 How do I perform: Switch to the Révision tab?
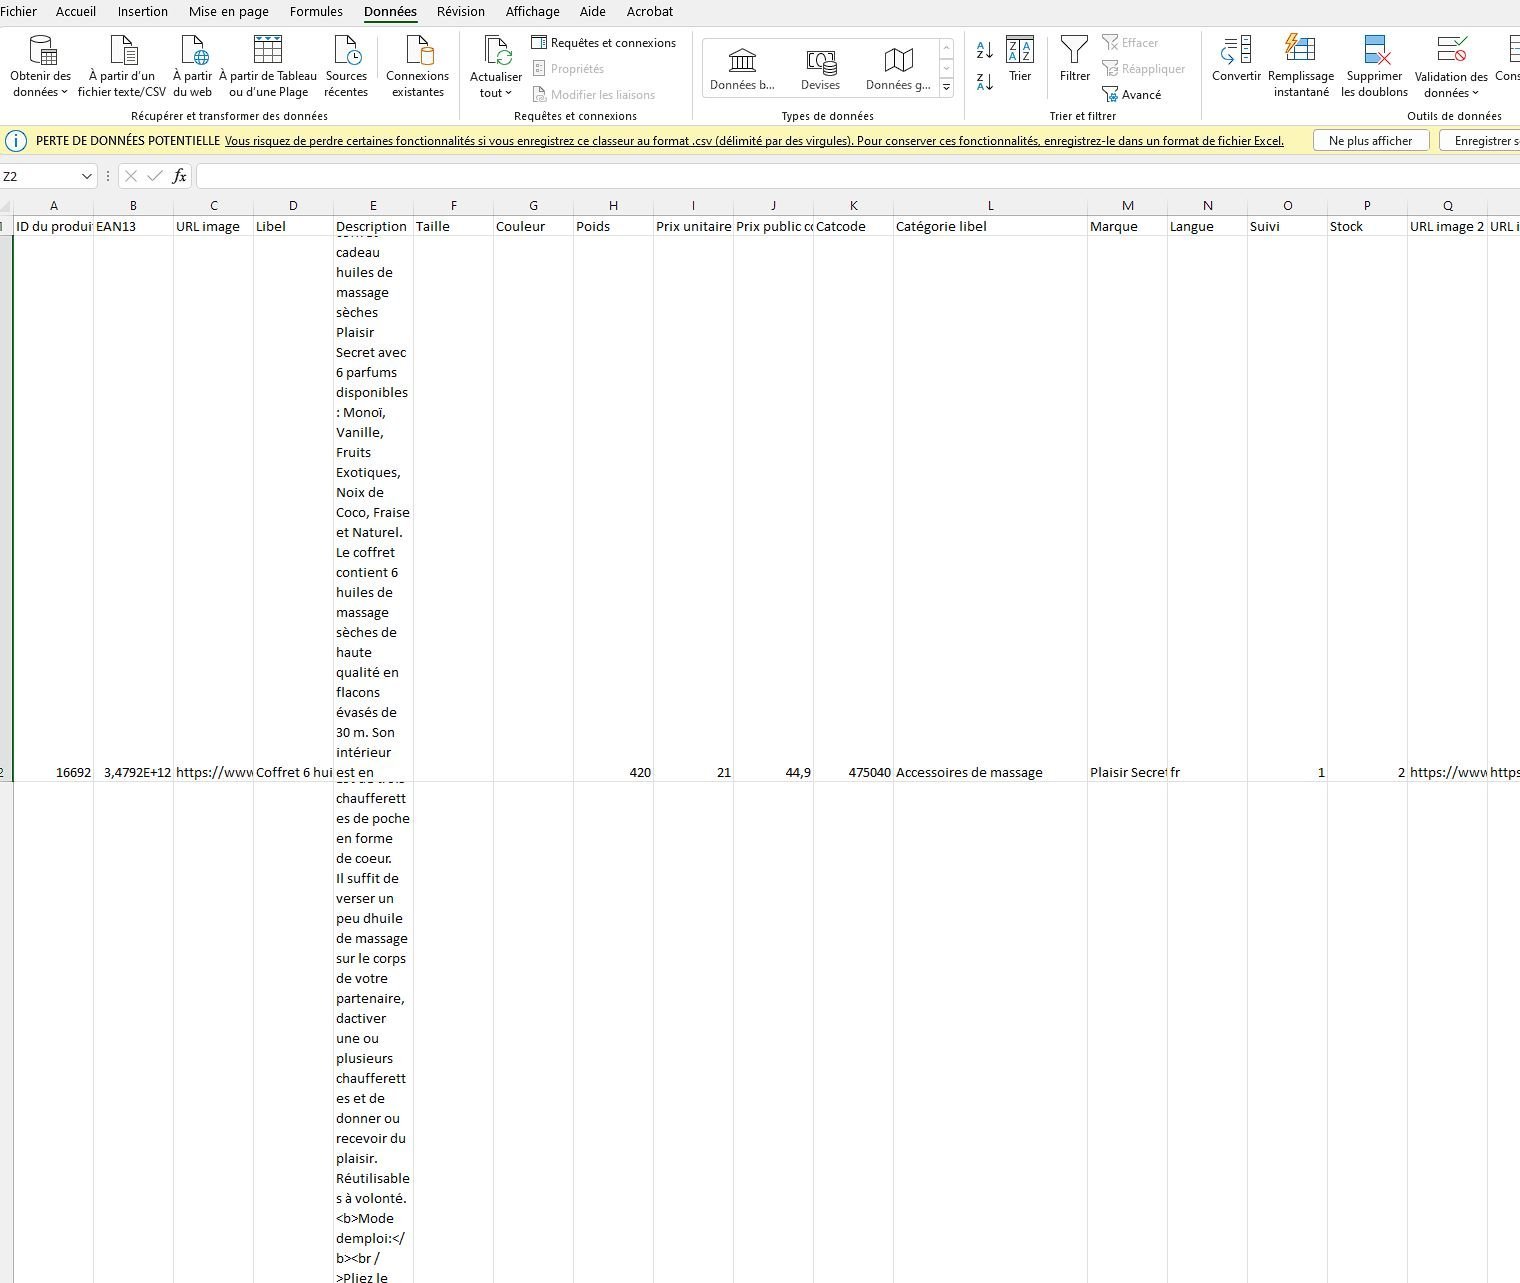click(x=461, y=12)
